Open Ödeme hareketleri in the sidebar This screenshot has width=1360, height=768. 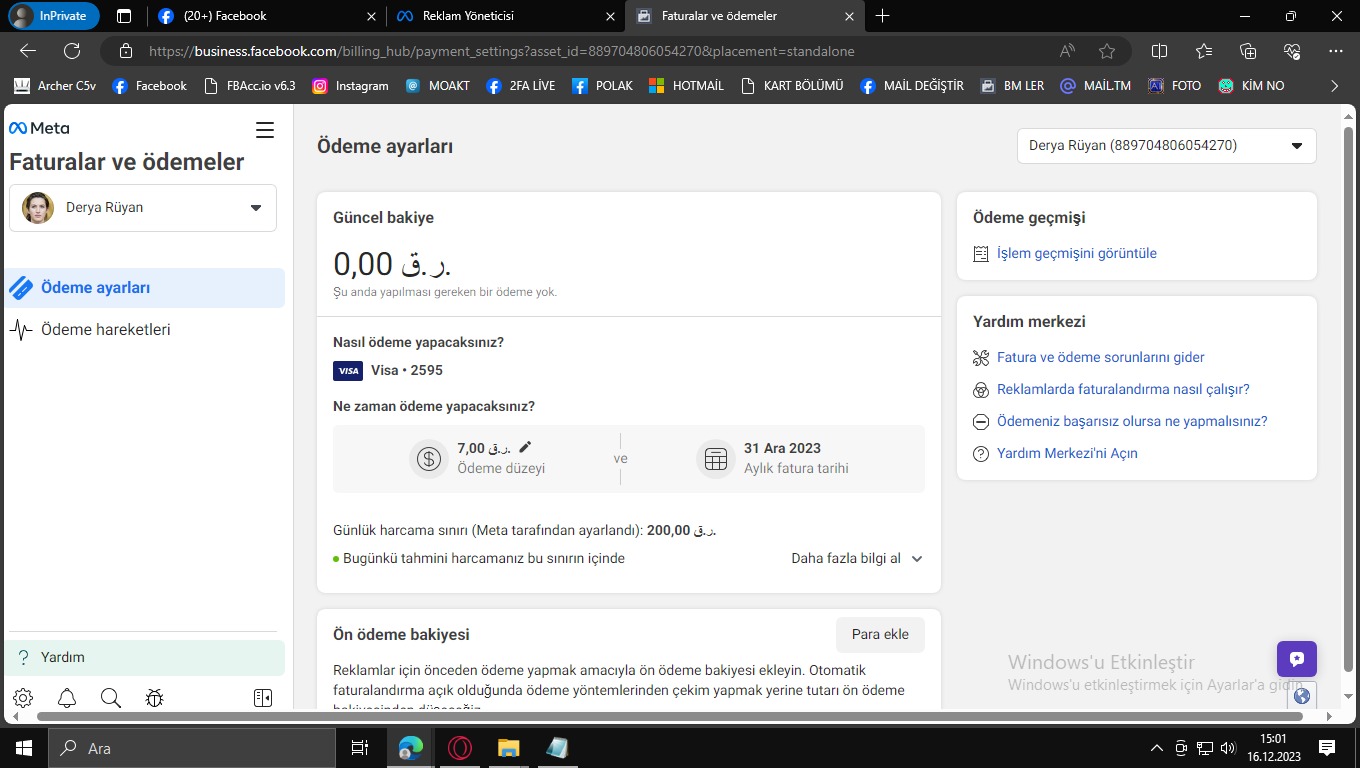coord(145,330)
